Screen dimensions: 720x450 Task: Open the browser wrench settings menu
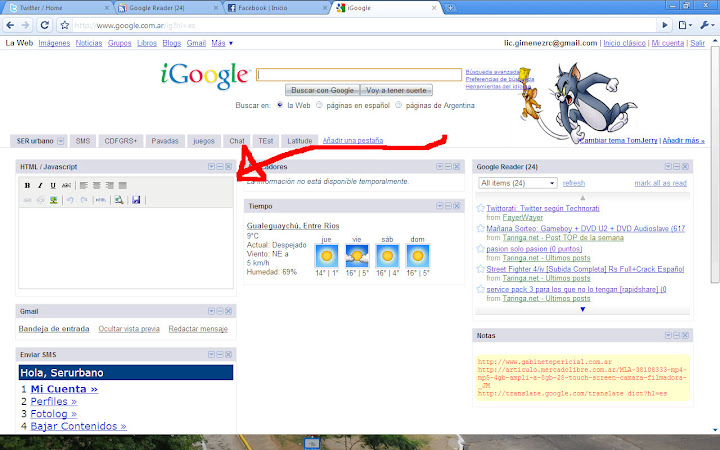pyautogui.click(x=707, y=25)
